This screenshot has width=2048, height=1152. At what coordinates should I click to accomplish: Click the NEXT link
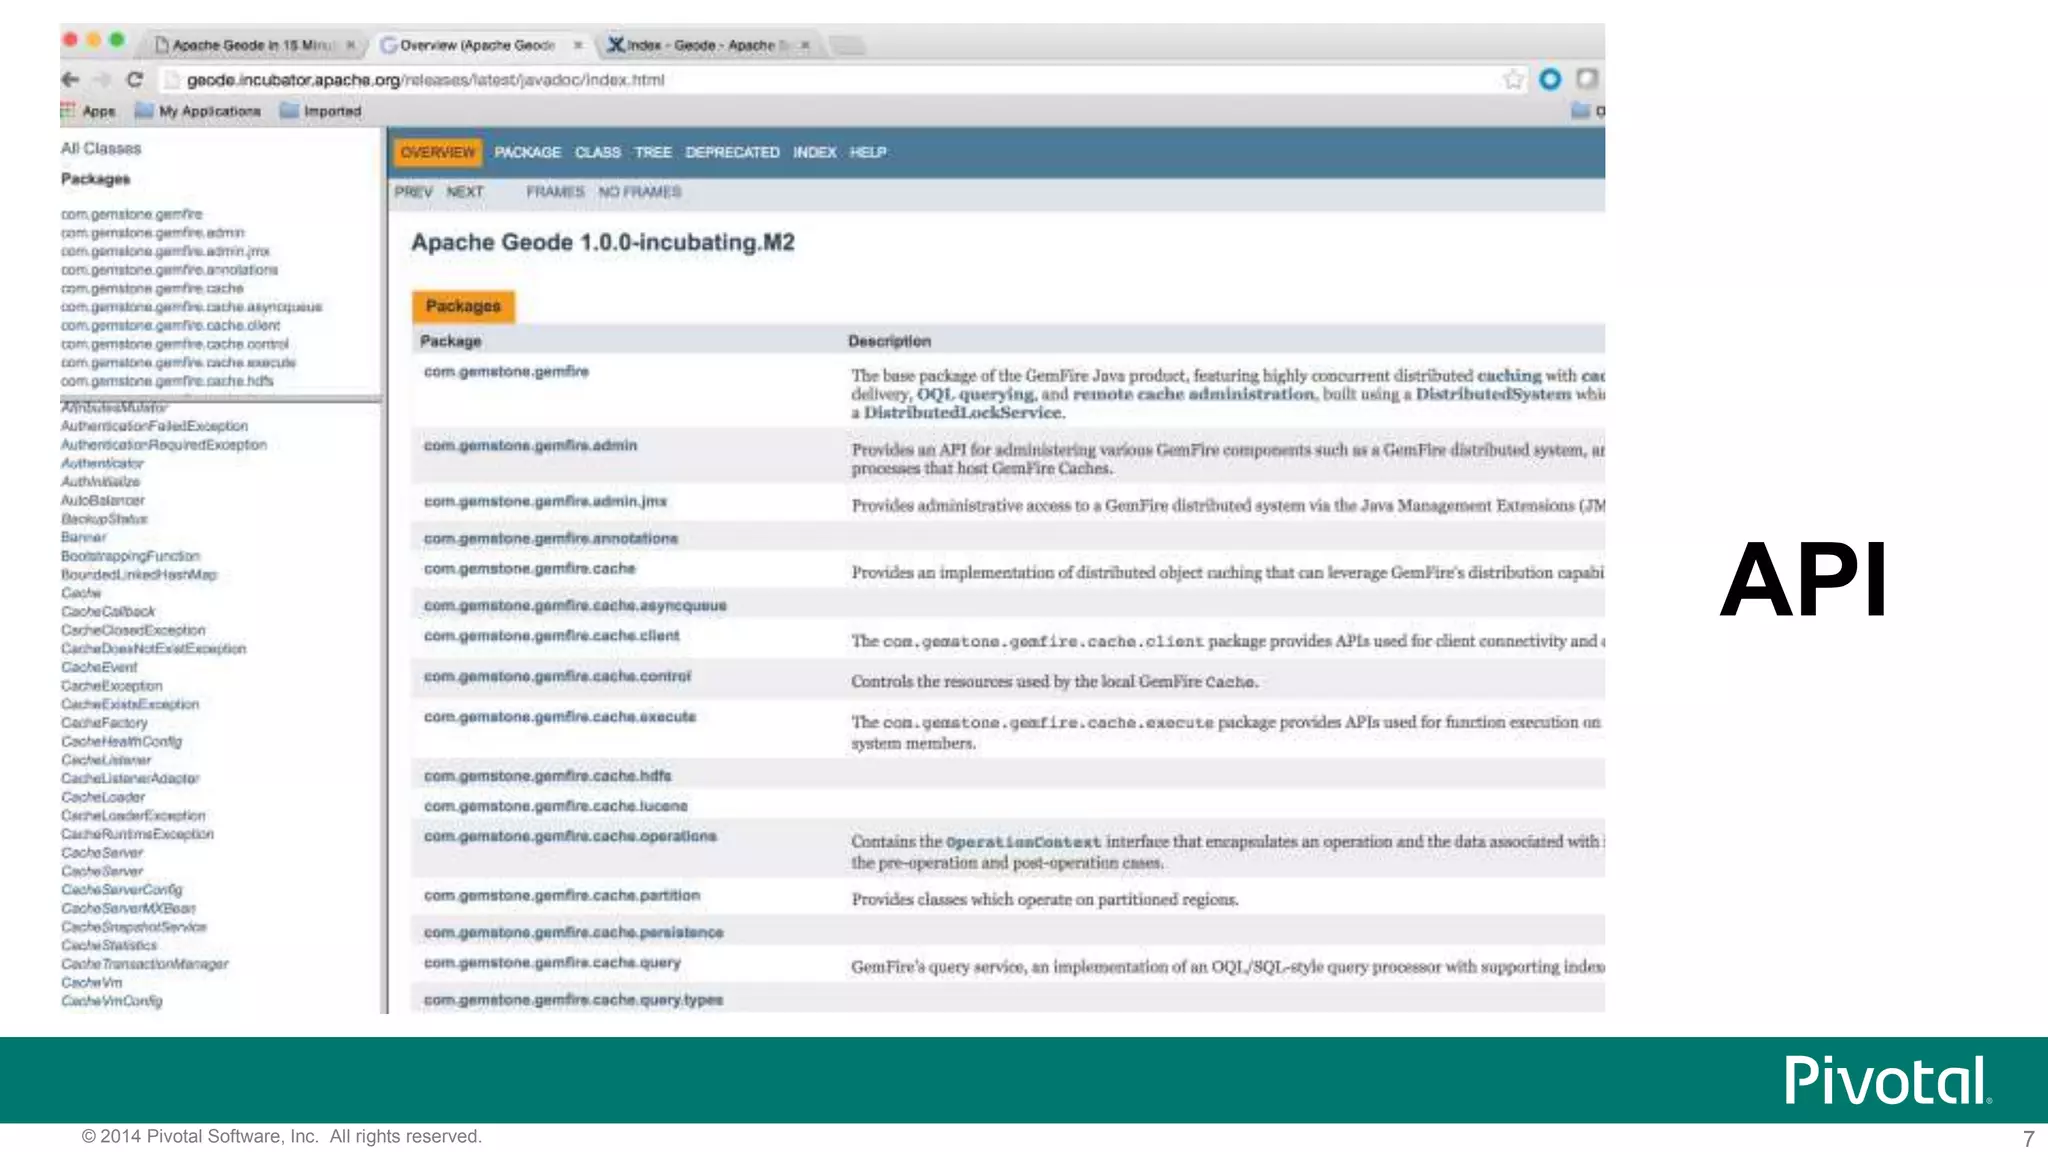(x=465, y=192)
